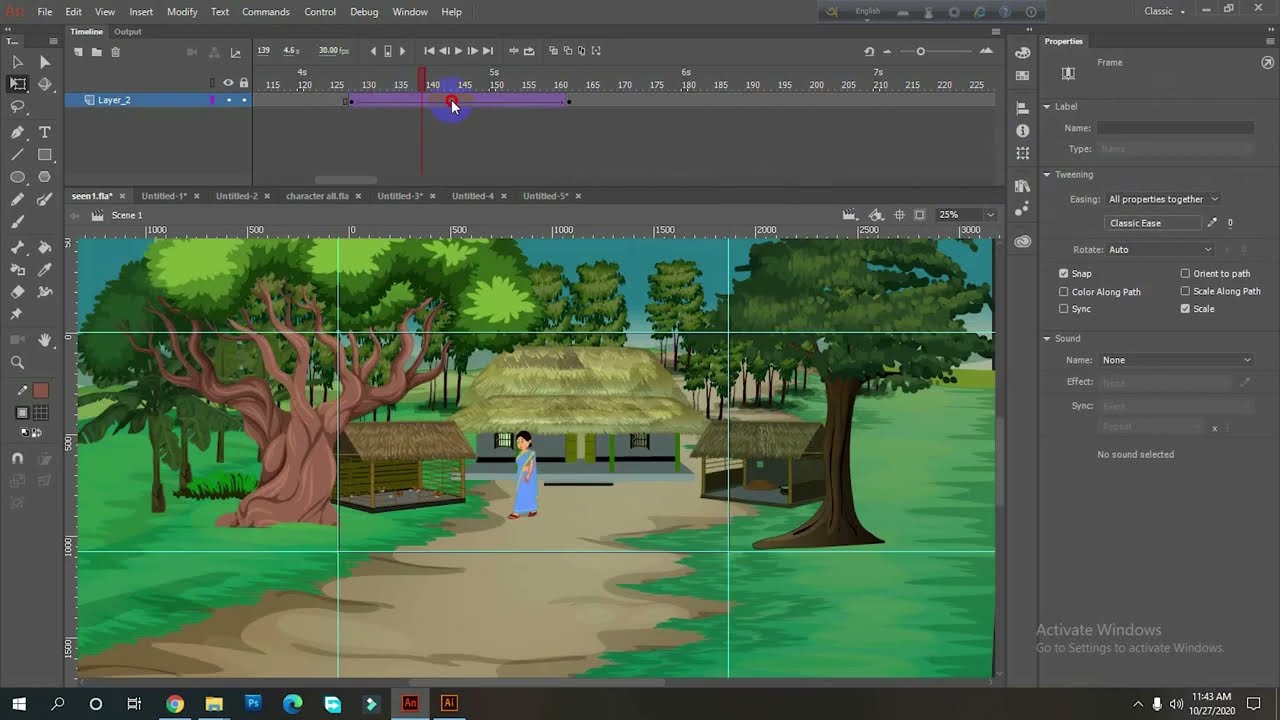Open the Edit Scene clapper dropdown

coord(849,215)
